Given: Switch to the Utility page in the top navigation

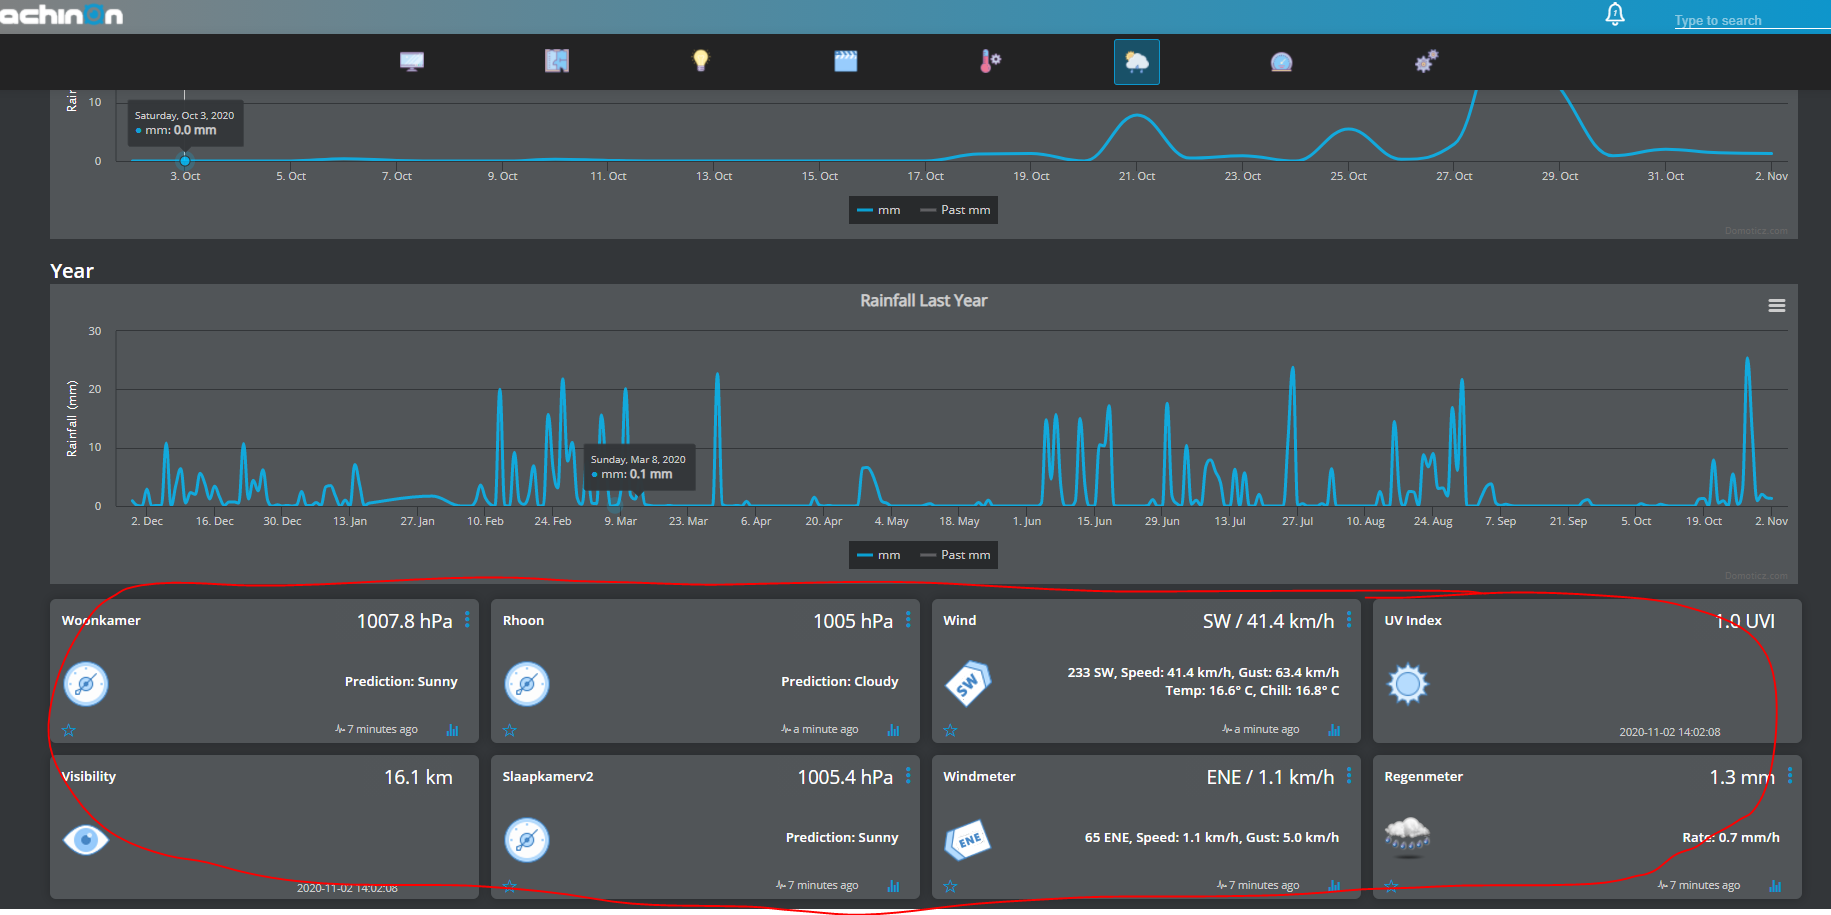Looking at the screenshot, I should (x=1281, y=61).
